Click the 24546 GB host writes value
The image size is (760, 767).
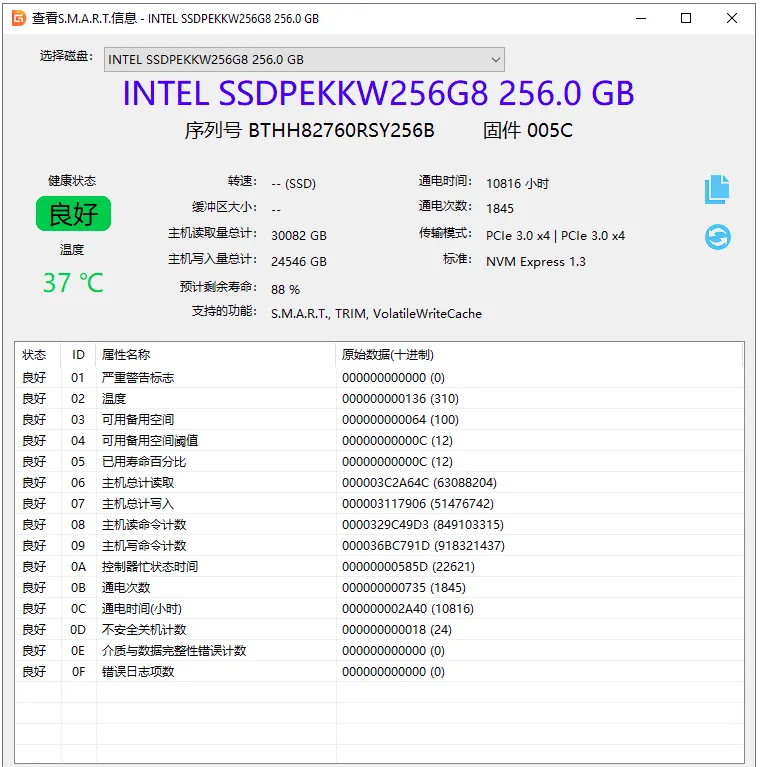[x=299, y=262]
